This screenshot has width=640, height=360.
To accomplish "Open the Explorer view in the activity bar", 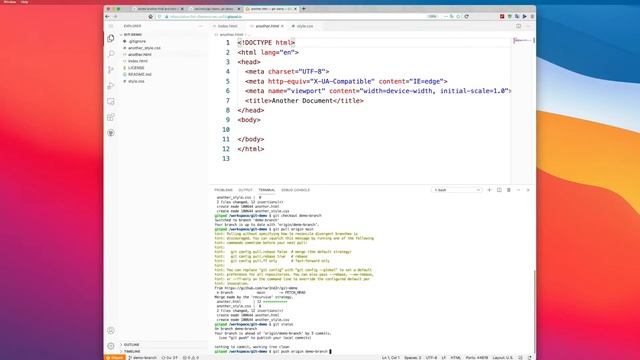I will tap(111, 38).
